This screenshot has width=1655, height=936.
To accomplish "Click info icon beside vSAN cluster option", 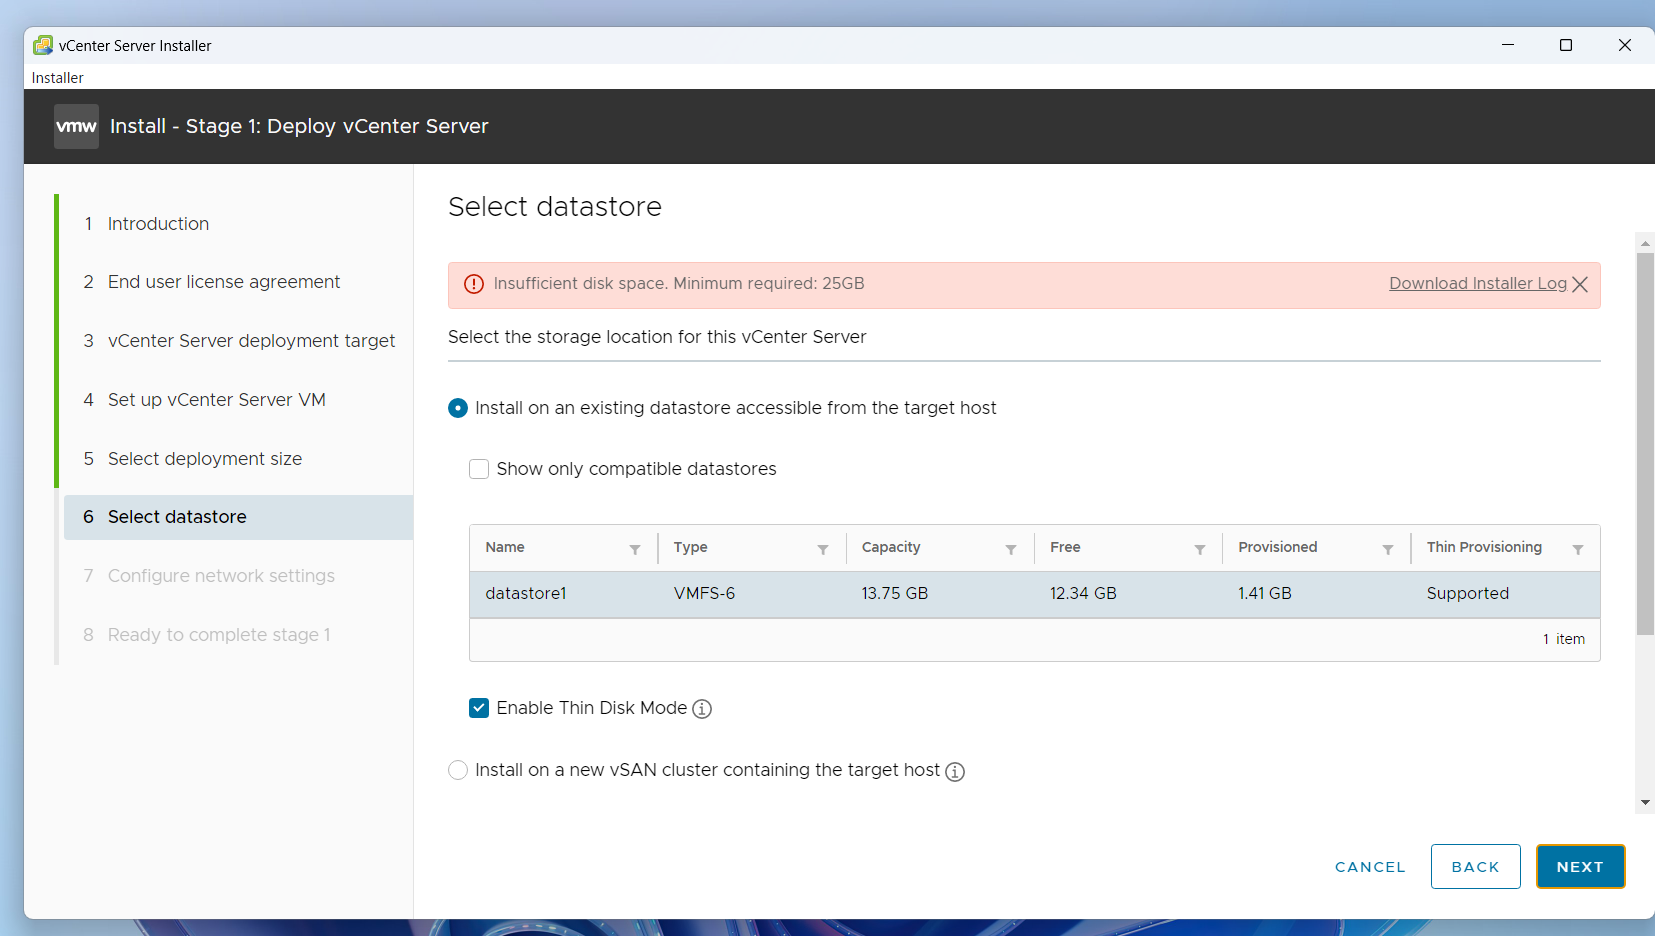I will [955, 771].
